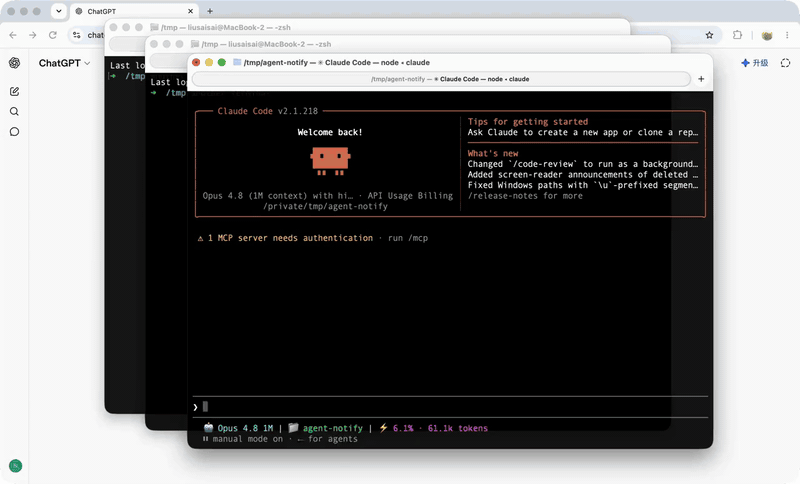Click the manual mode pause icon
The image size is (800, 484).
point(205,439)
